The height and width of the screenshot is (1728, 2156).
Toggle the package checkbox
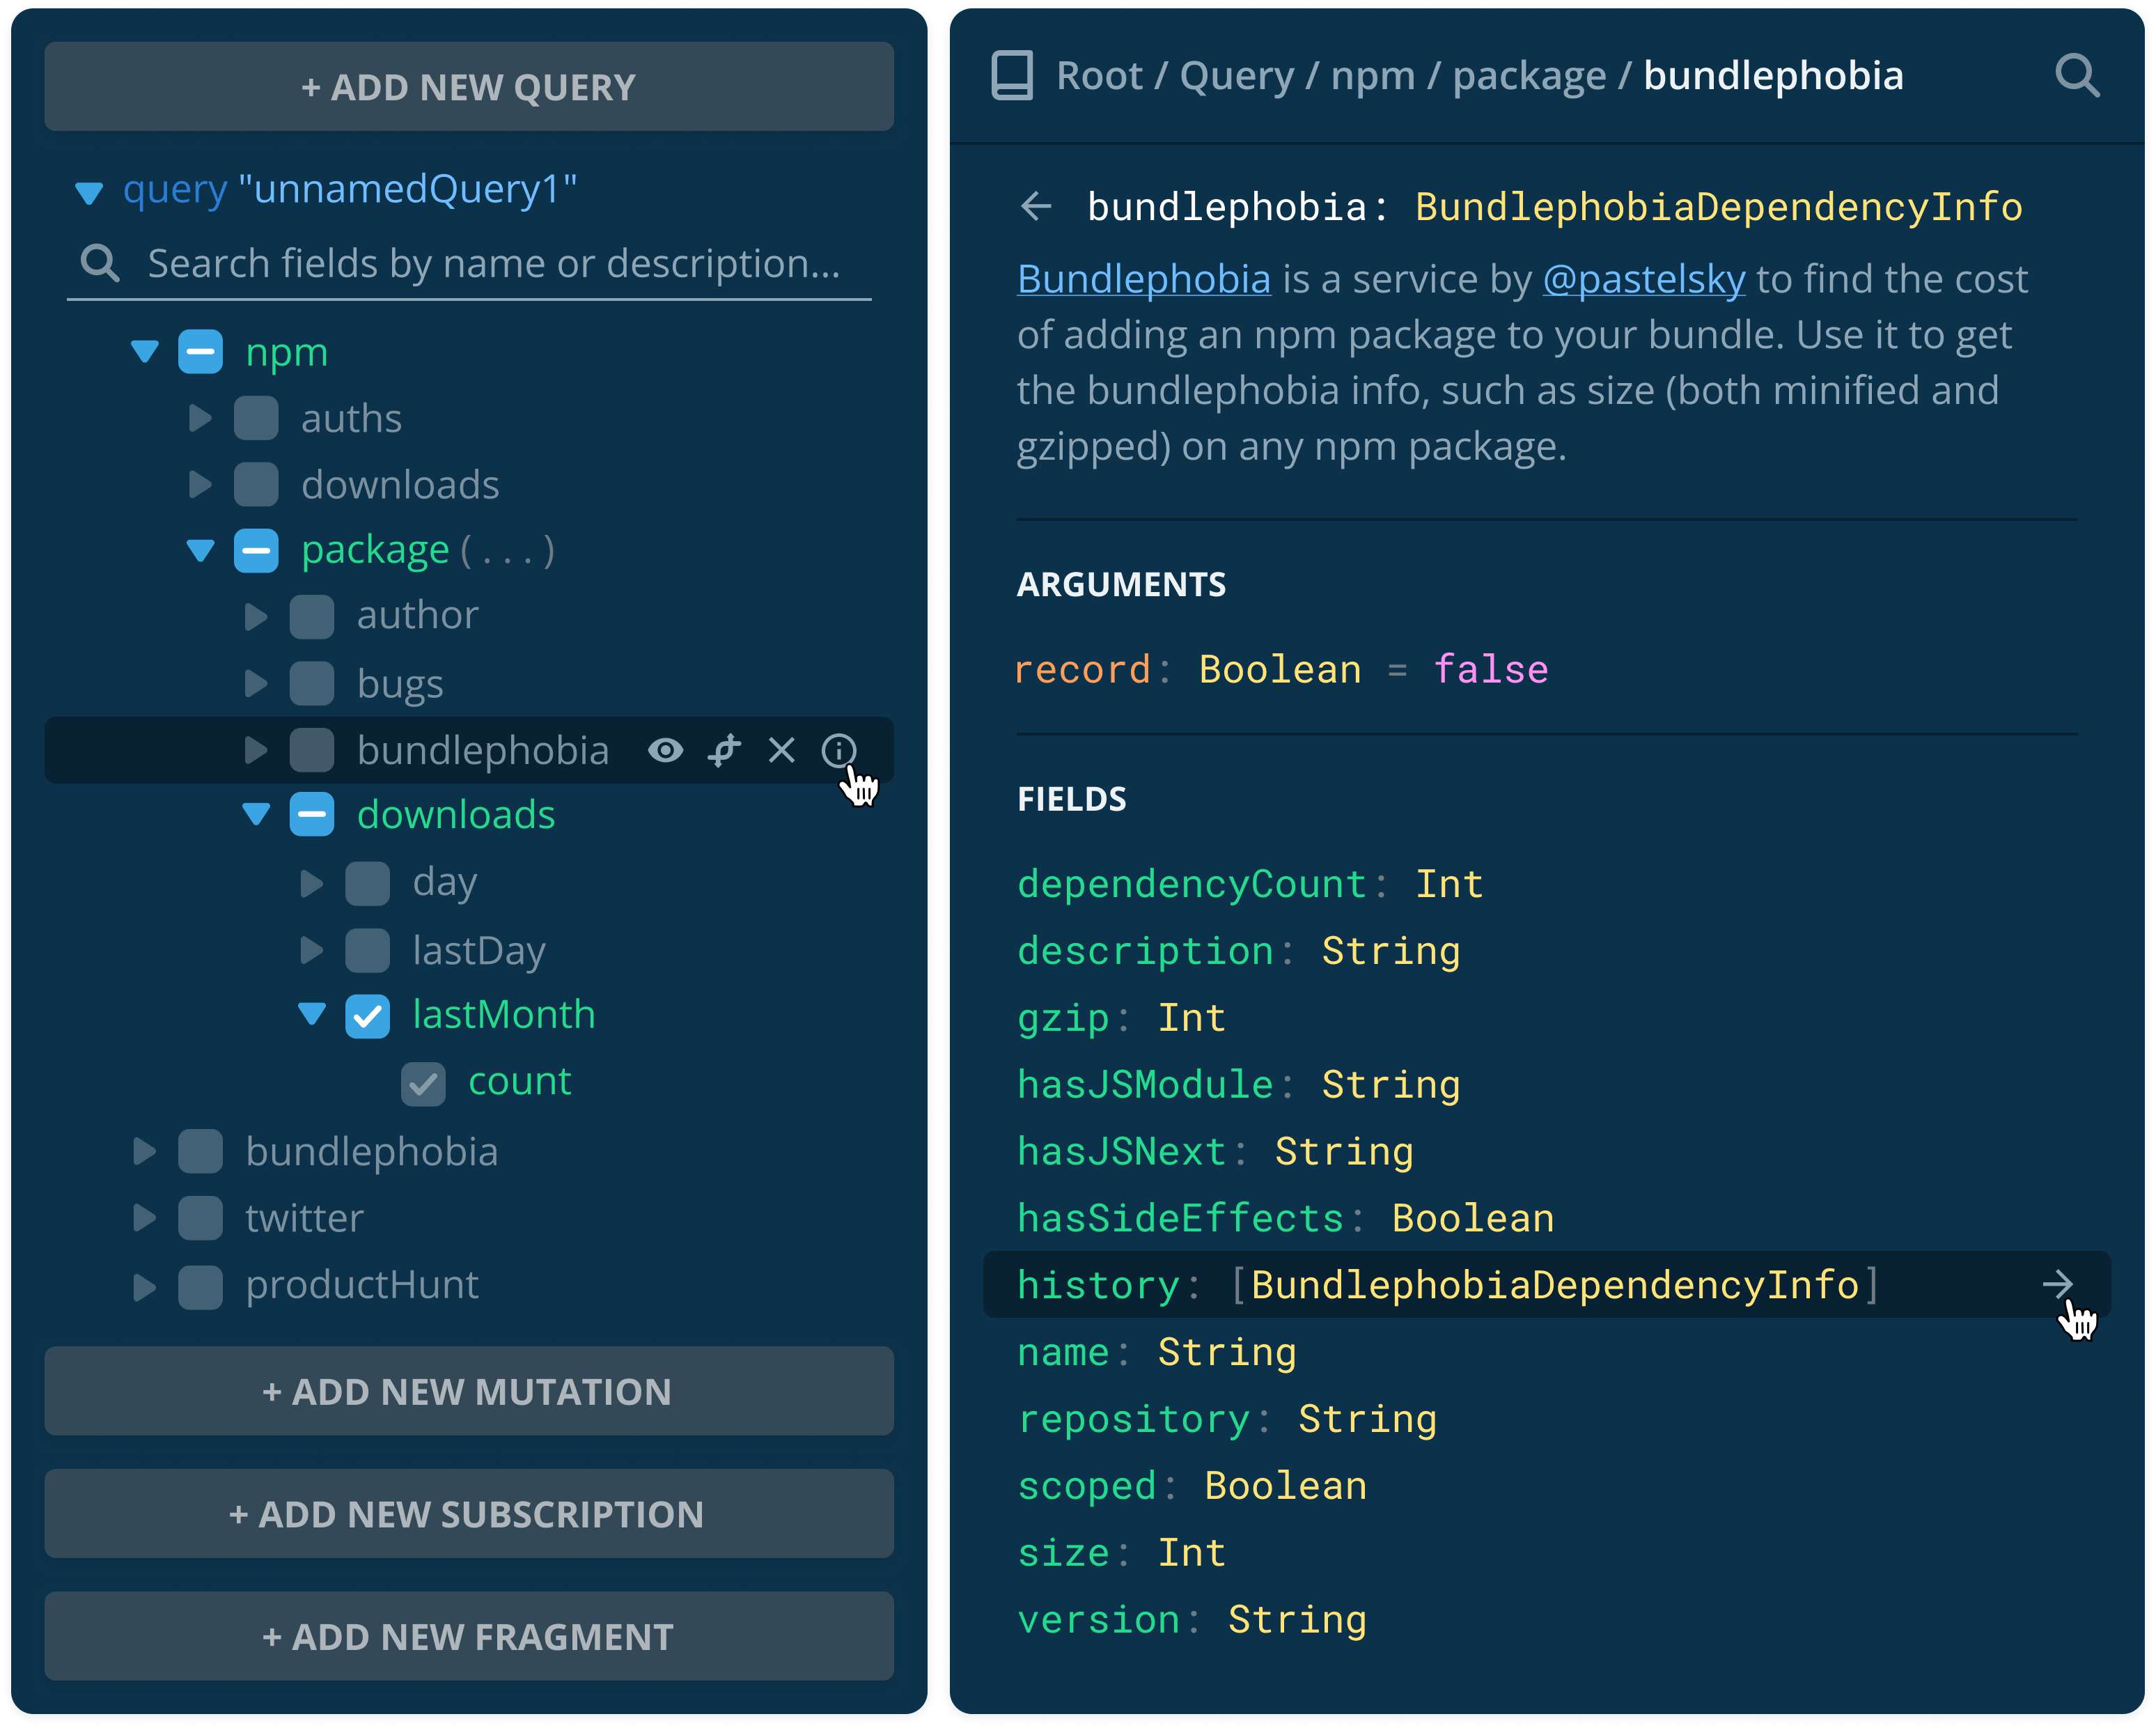(x=256, y=551)
